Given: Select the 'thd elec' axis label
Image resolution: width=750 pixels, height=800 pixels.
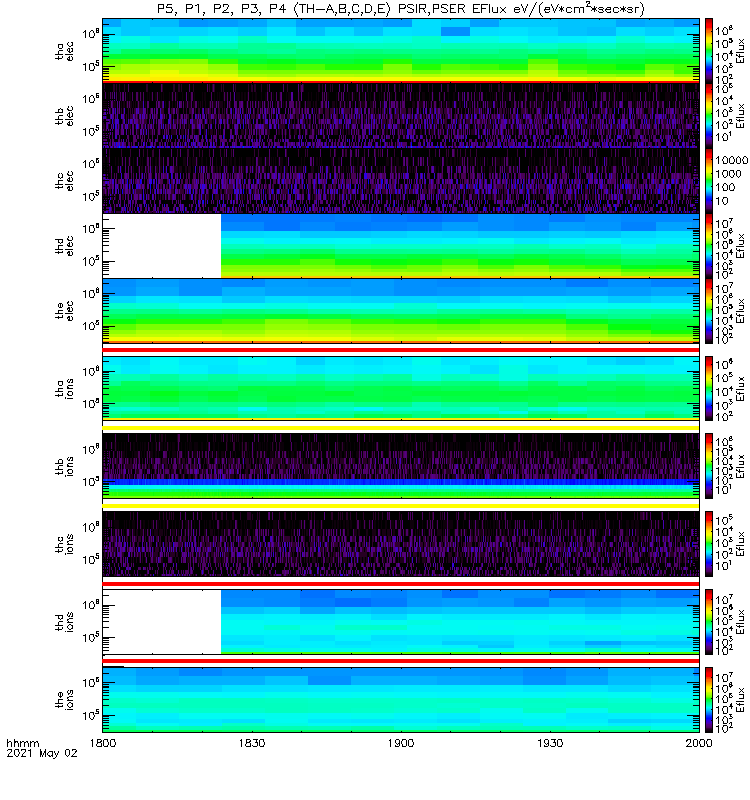Looking at the screenshot, I should pyautogui.click(x=64, y=246).
